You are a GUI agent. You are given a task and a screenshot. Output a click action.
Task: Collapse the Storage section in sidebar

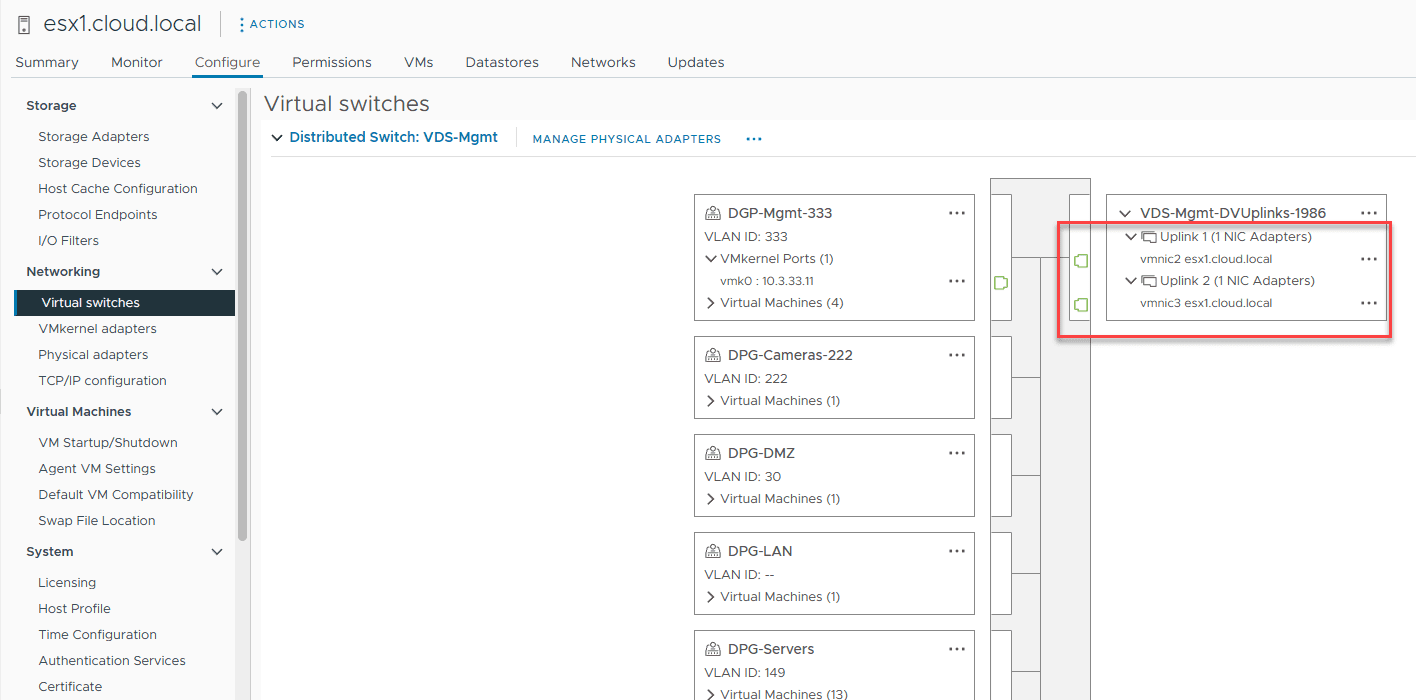coord(217,106)
